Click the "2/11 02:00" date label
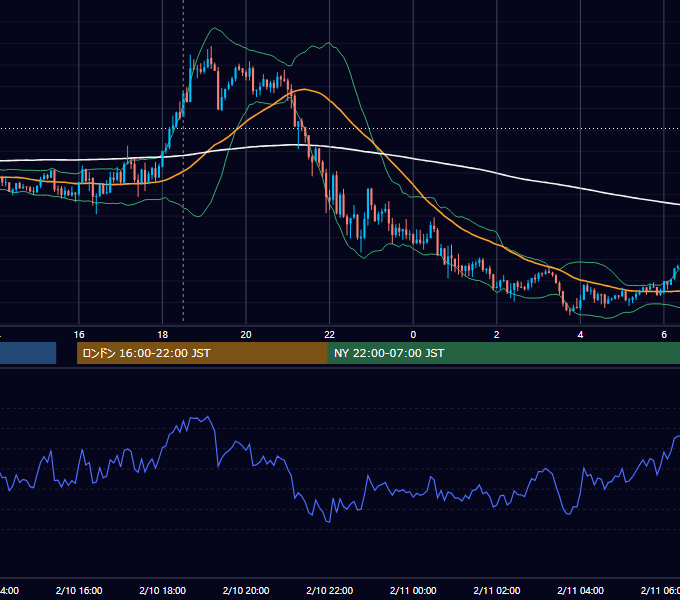The width and height of the screenshot is (680, 600). click(x=497, y=590)
